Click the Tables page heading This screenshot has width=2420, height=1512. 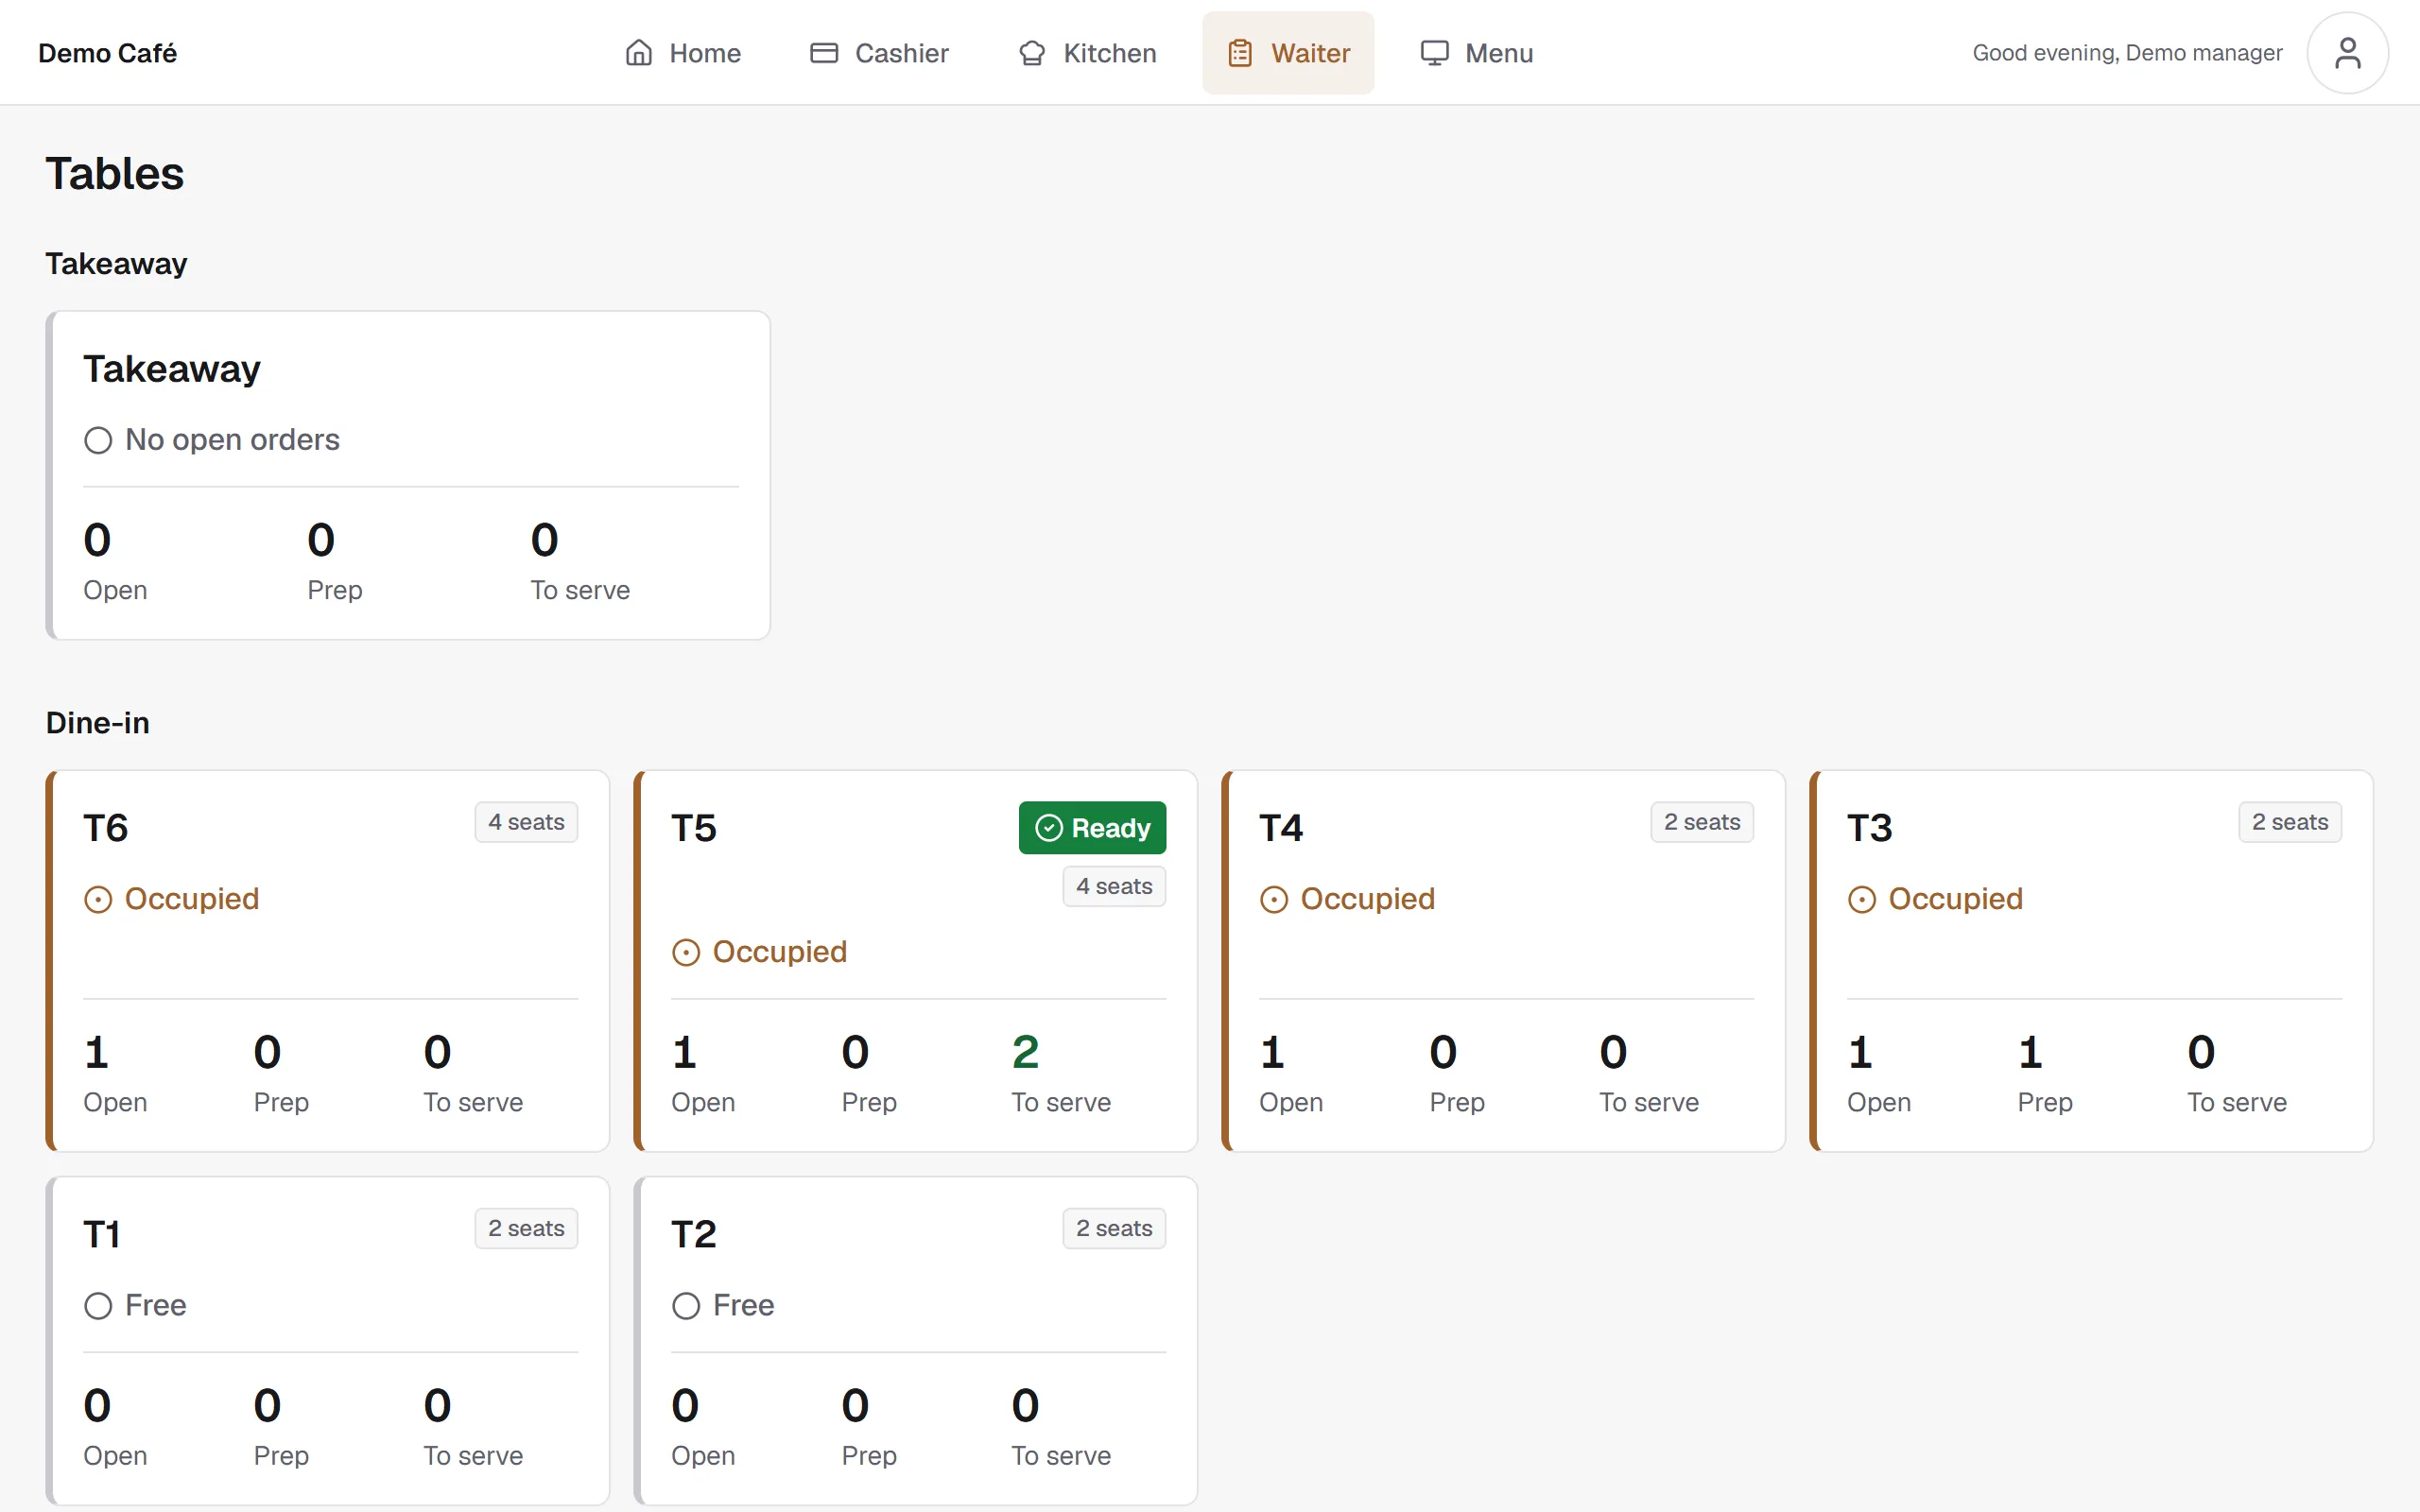click(x=115, y=174)
